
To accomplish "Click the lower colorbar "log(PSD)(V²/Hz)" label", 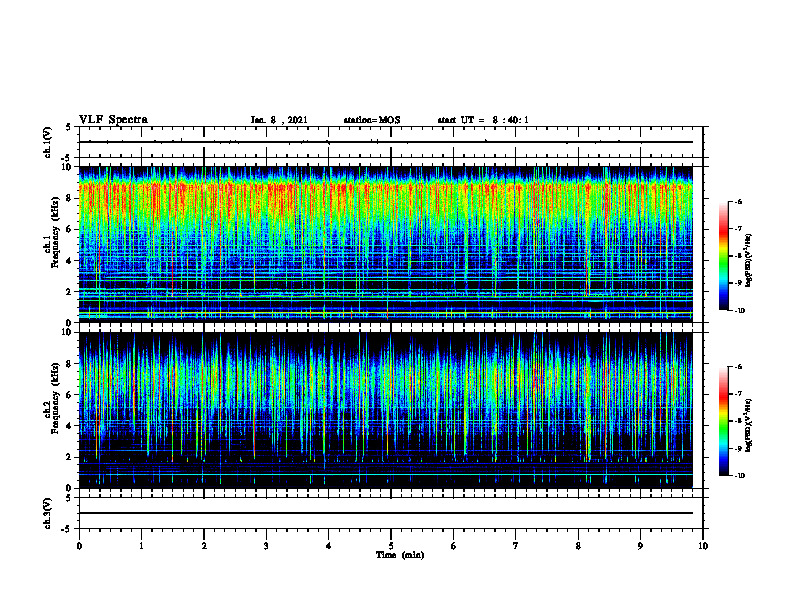I will (x=749, y=425).
